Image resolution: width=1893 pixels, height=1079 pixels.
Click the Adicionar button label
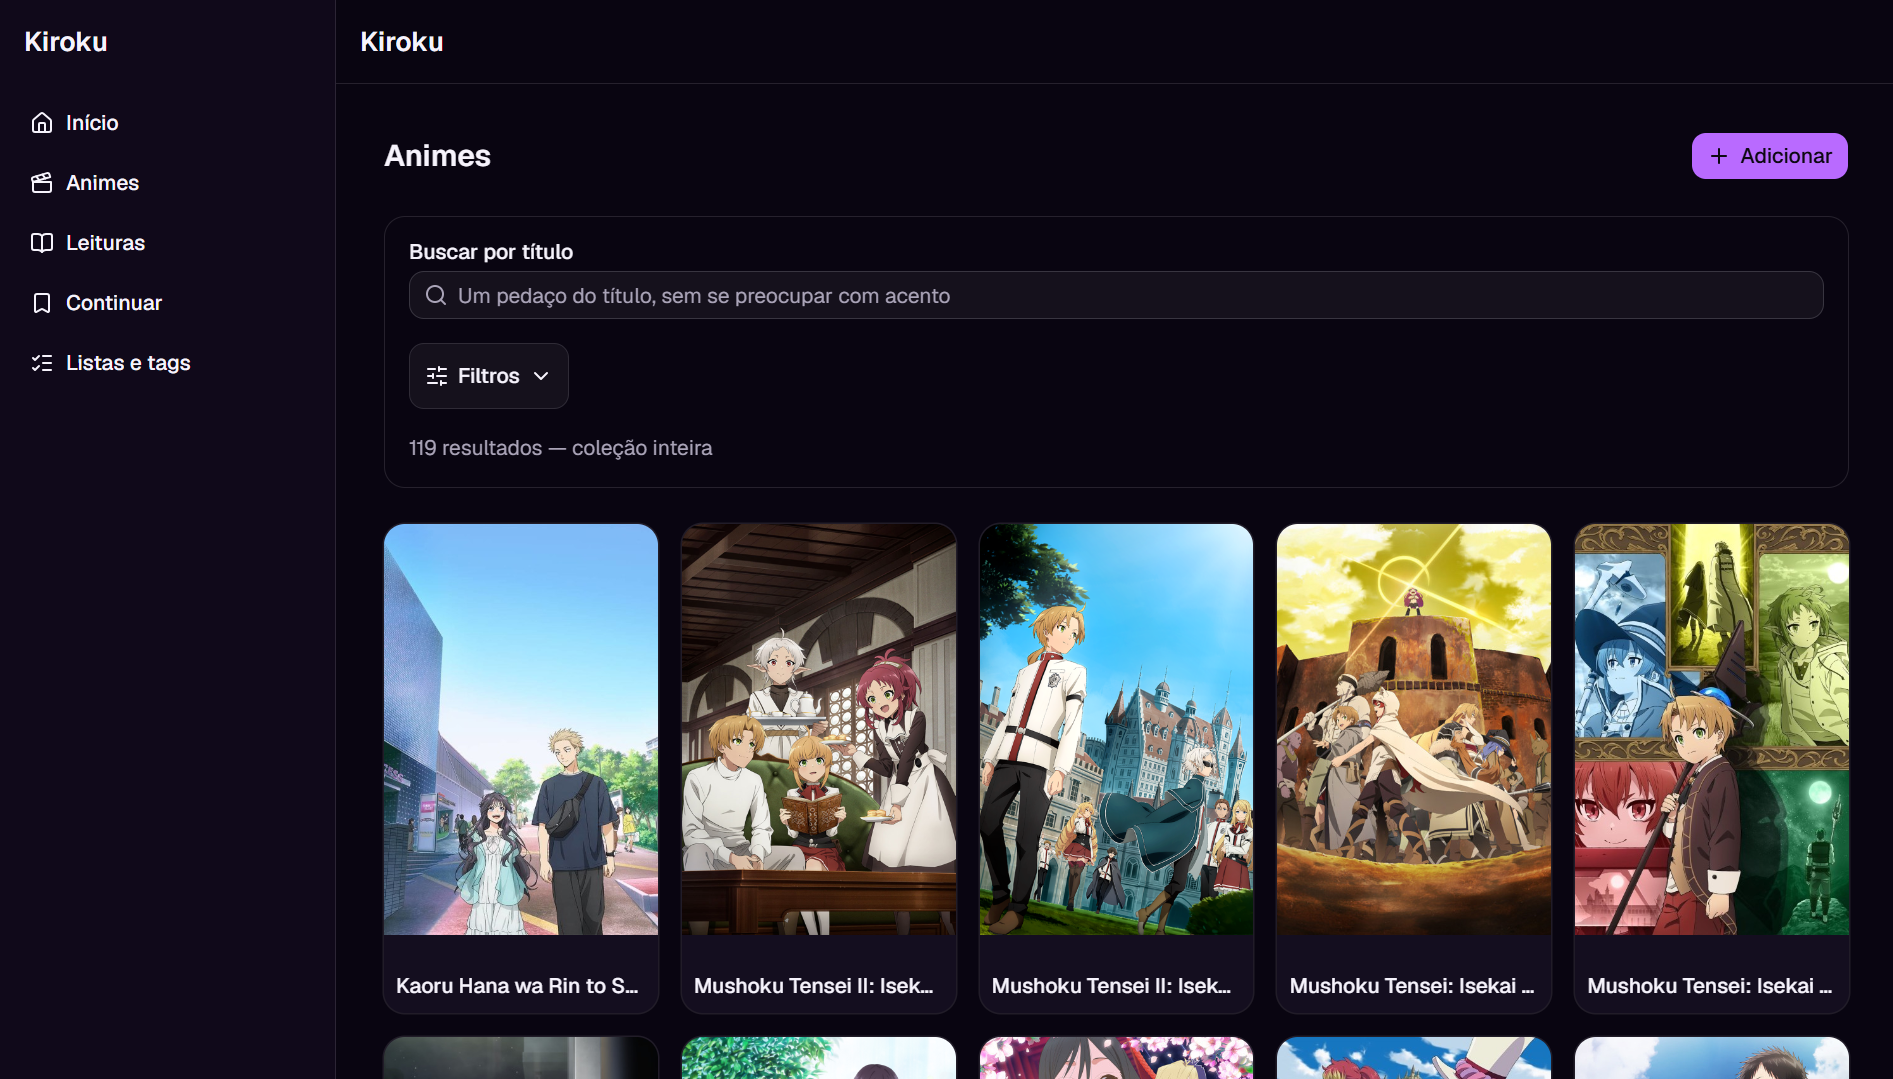1786,156
